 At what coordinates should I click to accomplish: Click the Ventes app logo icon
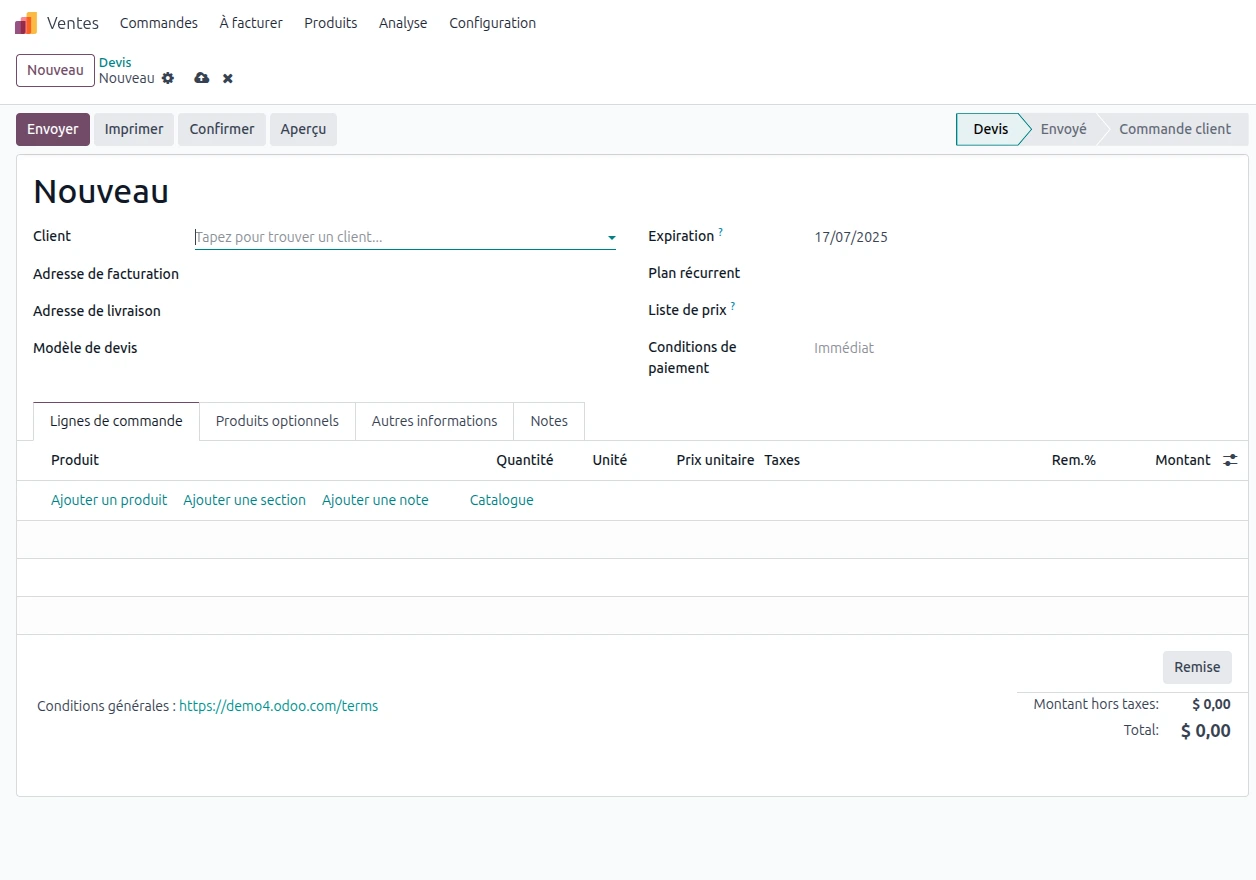[x=26, y=23]
